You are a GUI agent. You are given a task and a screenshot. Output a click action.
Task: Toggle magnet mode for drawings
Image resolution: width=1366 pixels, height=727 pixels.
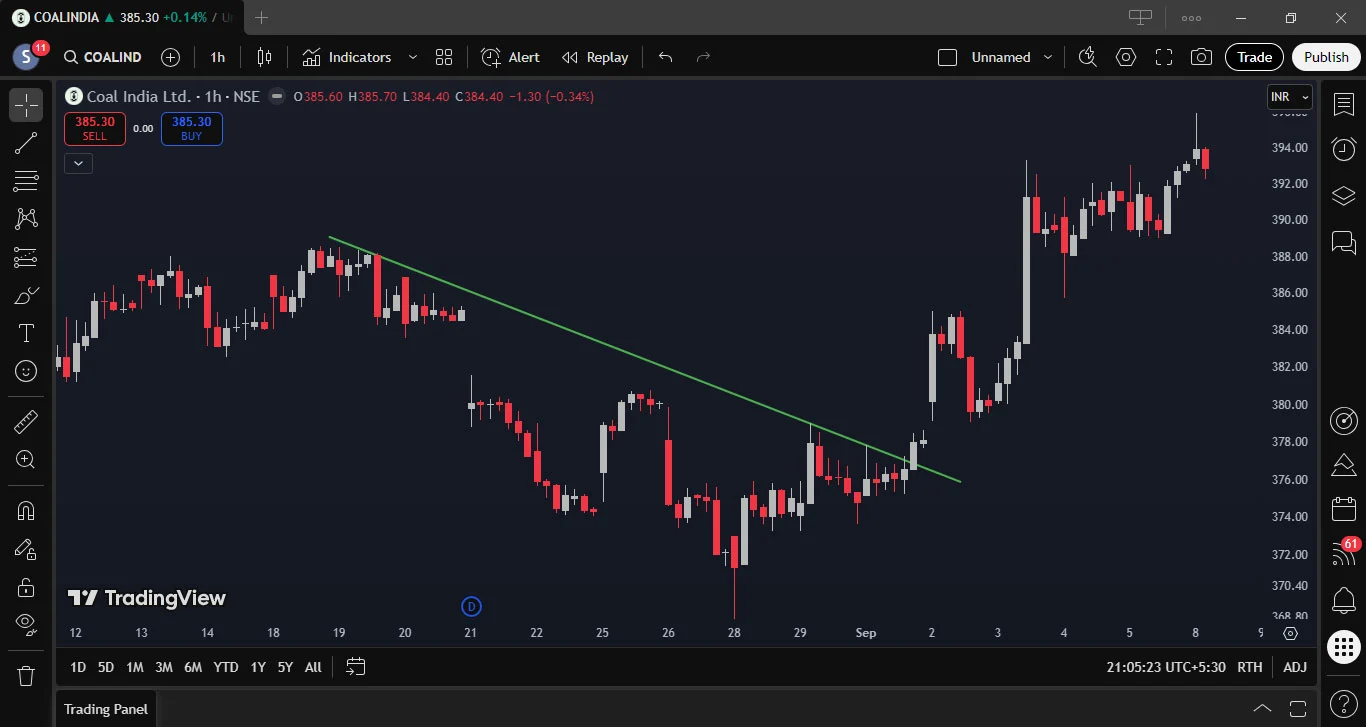[x=26, y=511]
